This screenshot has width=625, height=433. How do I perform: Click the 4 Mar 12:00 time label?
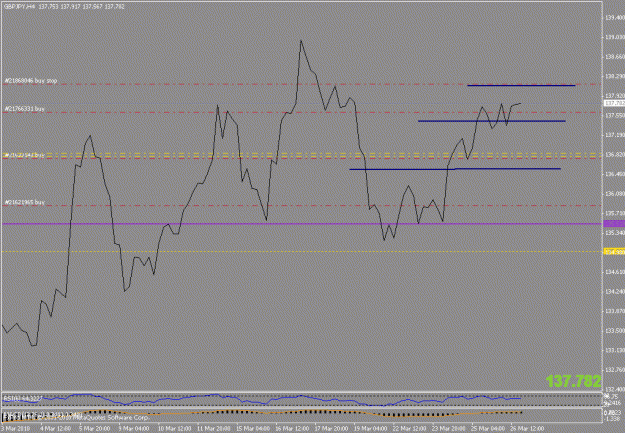55,429
